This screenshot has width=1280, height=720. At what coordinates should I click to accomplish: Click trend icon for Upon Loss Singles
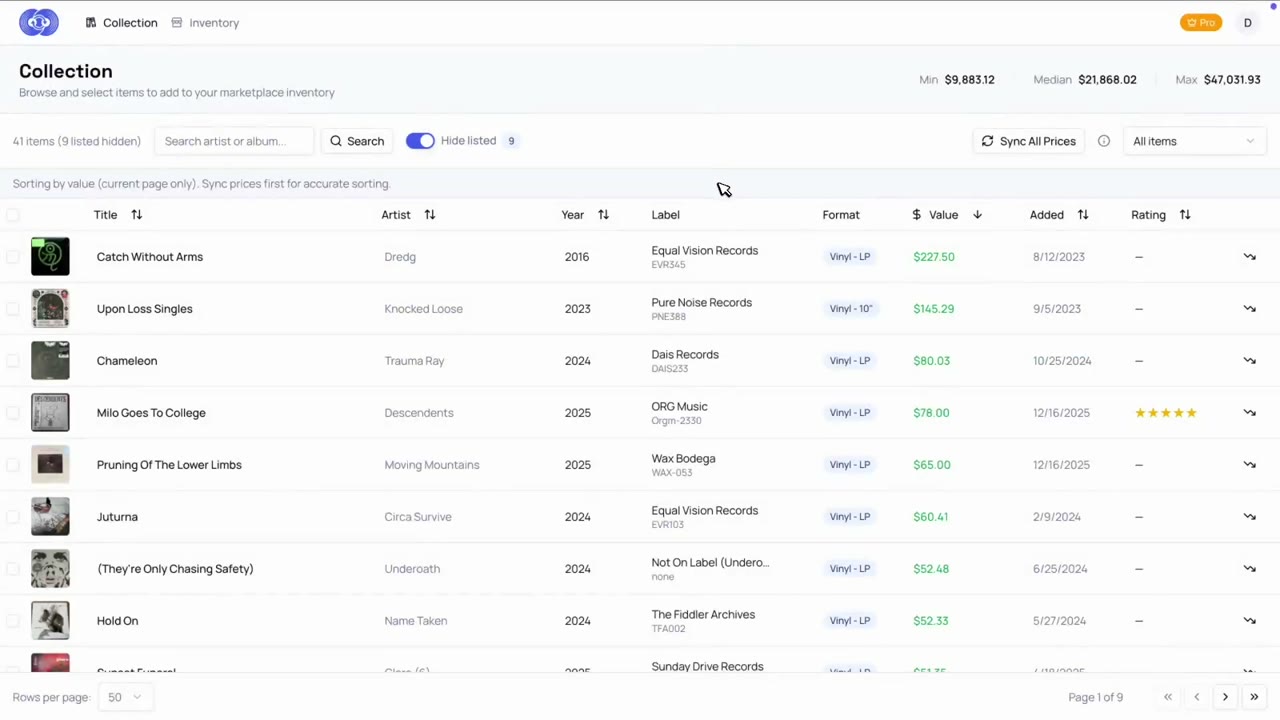[1250, 309]
